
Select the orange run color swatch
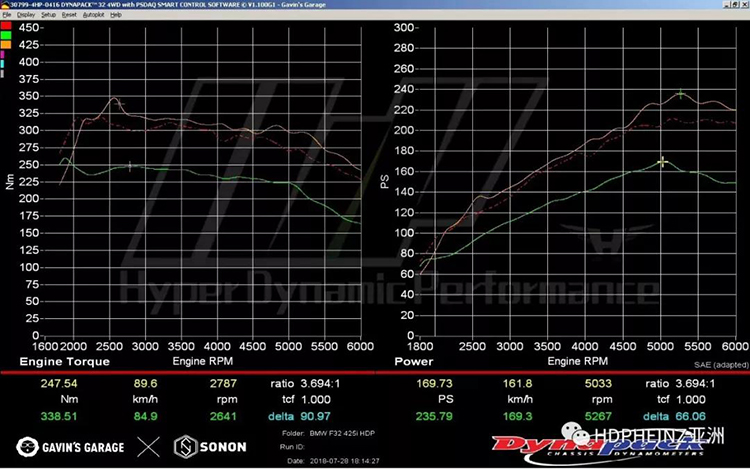click(x=5, y=46)
